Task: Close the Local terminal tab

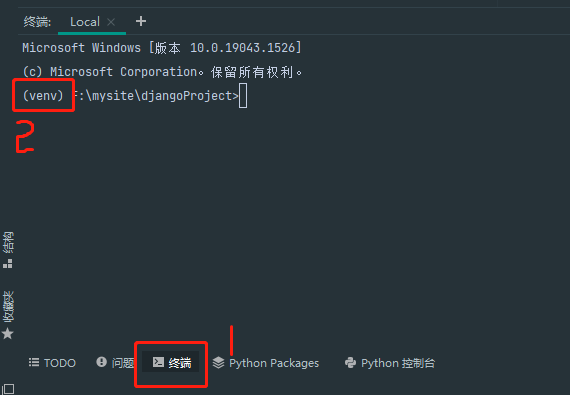Action: click(111, 22)
